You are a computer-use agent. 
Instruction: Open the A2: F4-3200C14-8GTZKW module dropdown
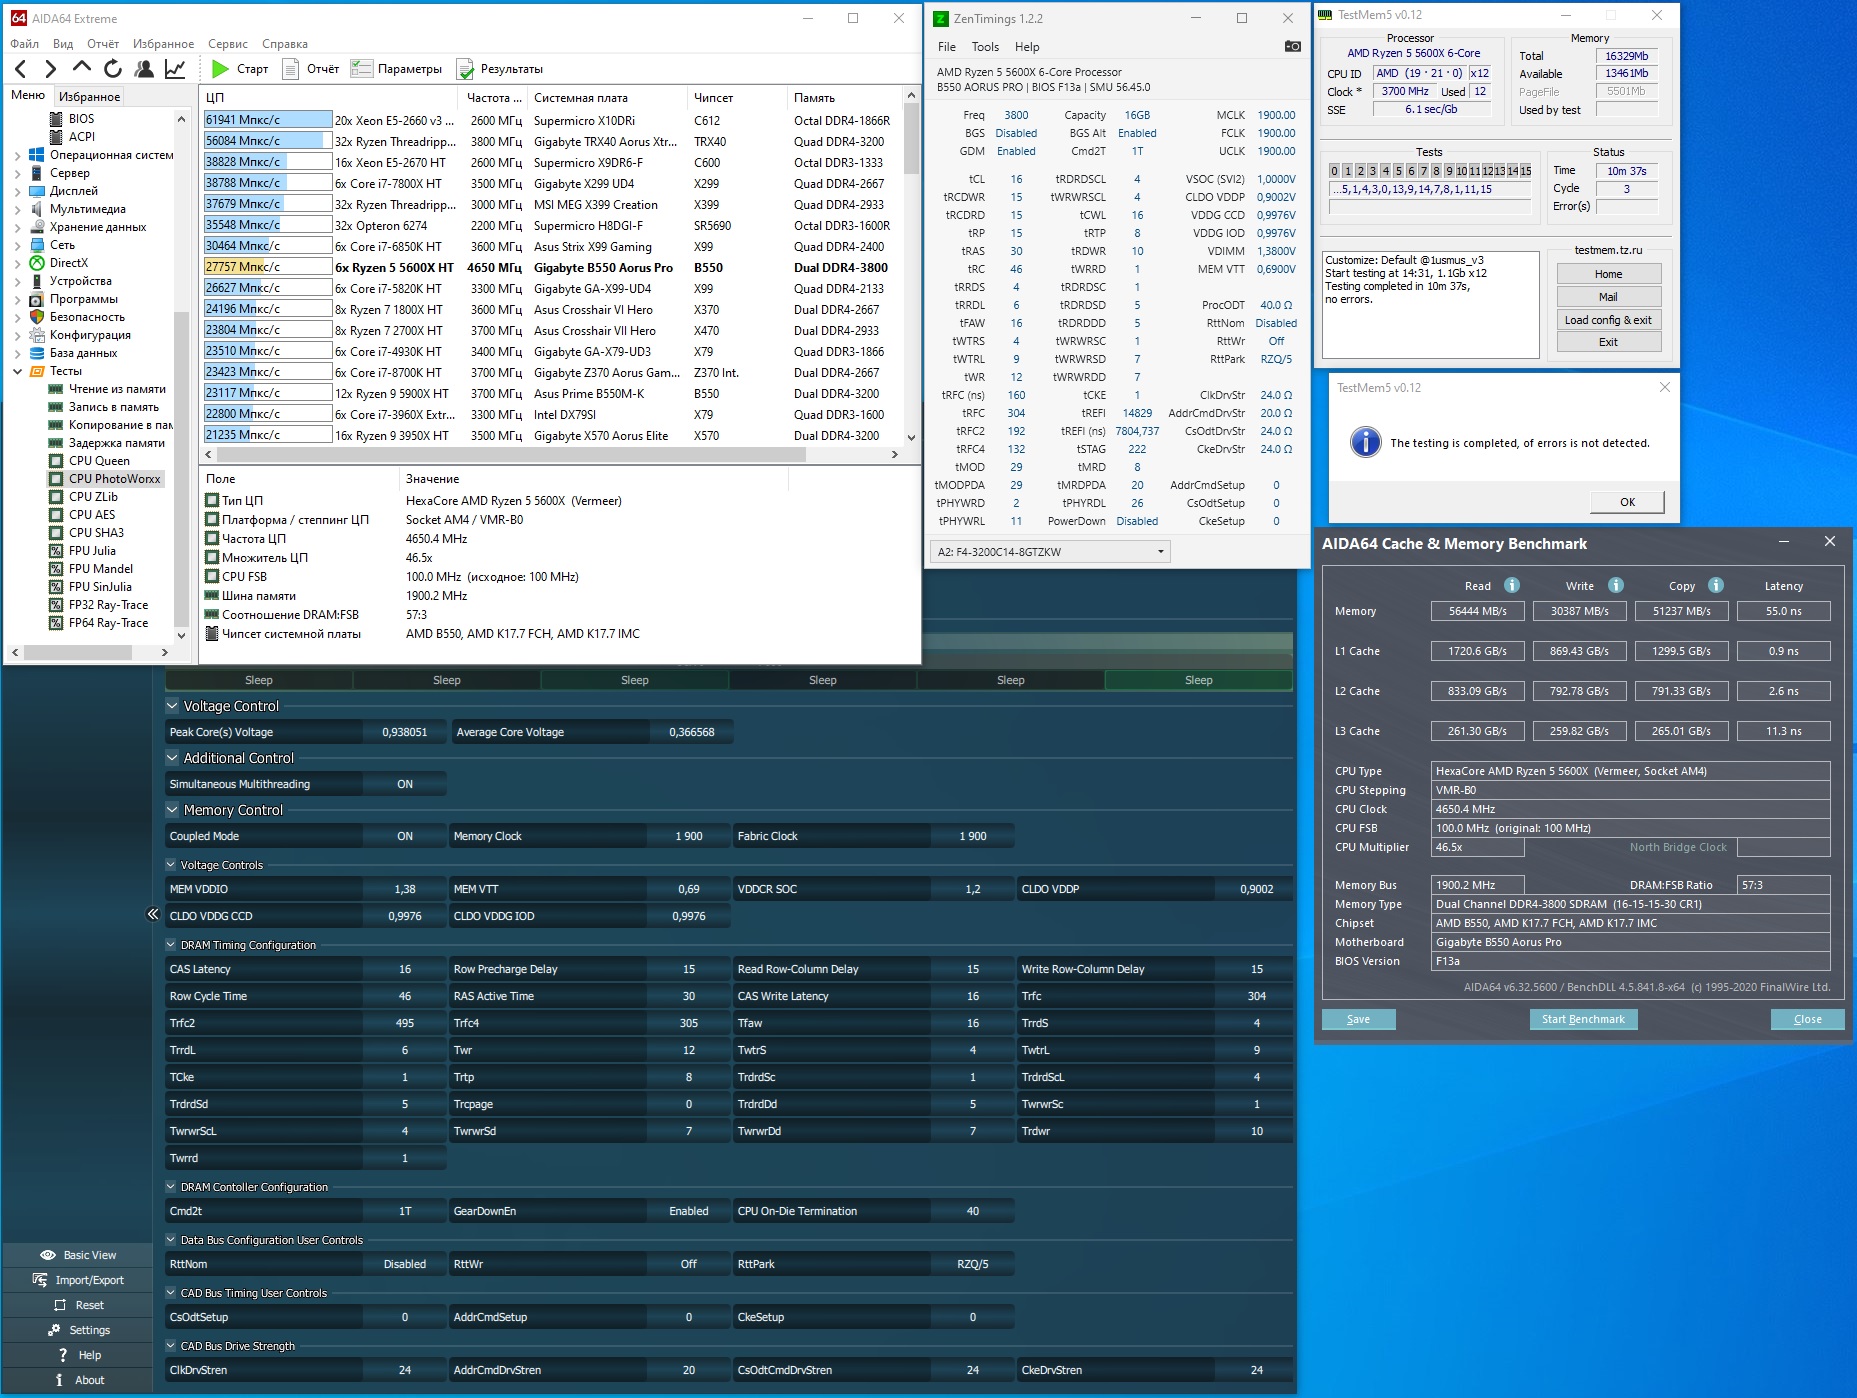[x=1049, y=551]
